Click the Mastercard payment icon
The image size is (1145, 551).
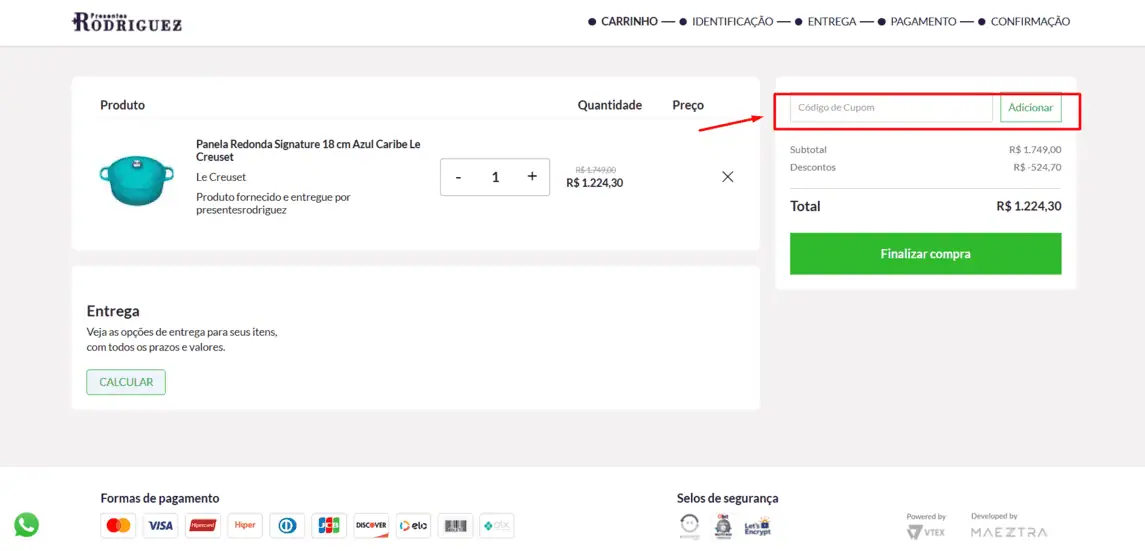(118, 525)
